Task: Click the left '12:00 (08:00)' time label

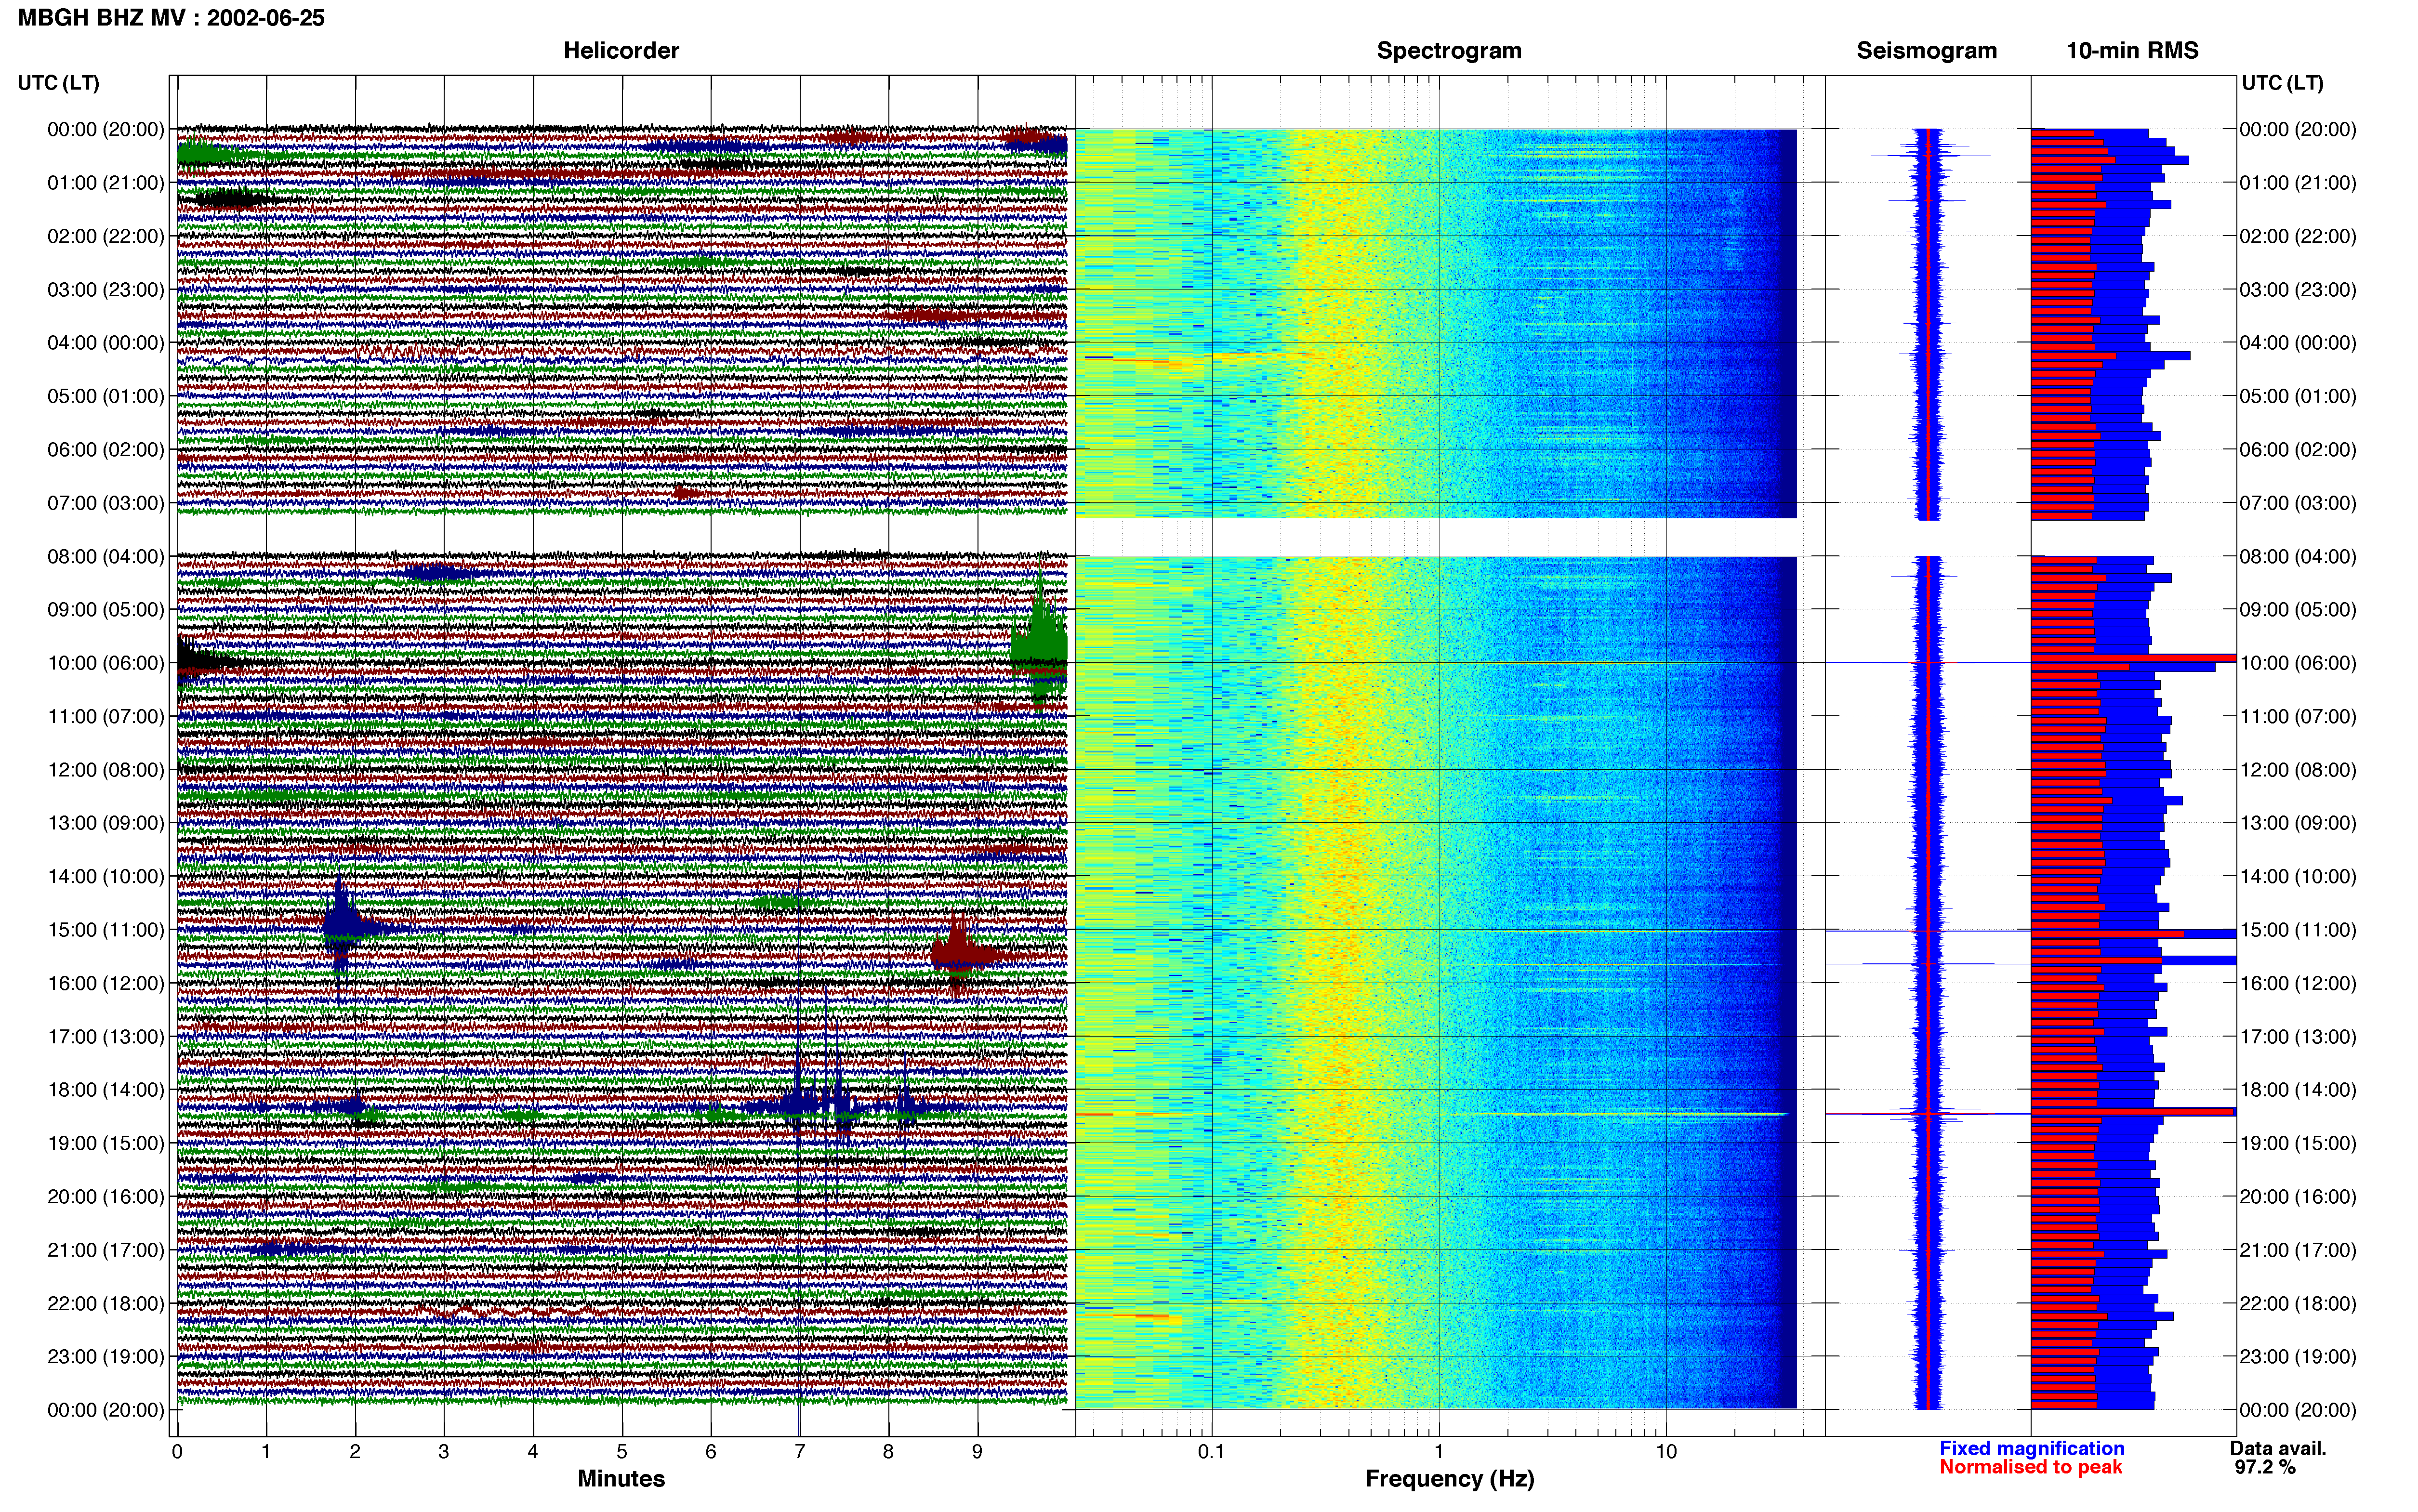Action: pos(106,770)
